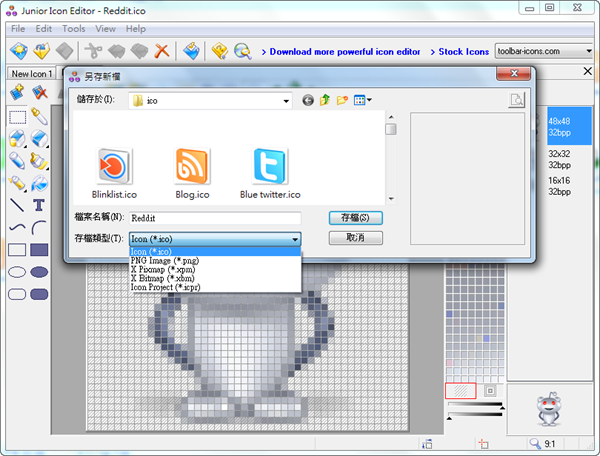This screenshot has width=600, height=456.
Task: Select the 48x48 32bpp image format
Action: tap(569, 127)
